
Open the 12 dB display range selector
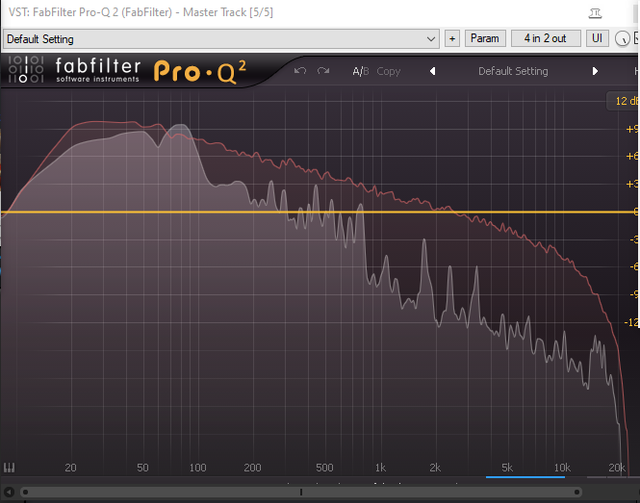[x=624, y=101]
